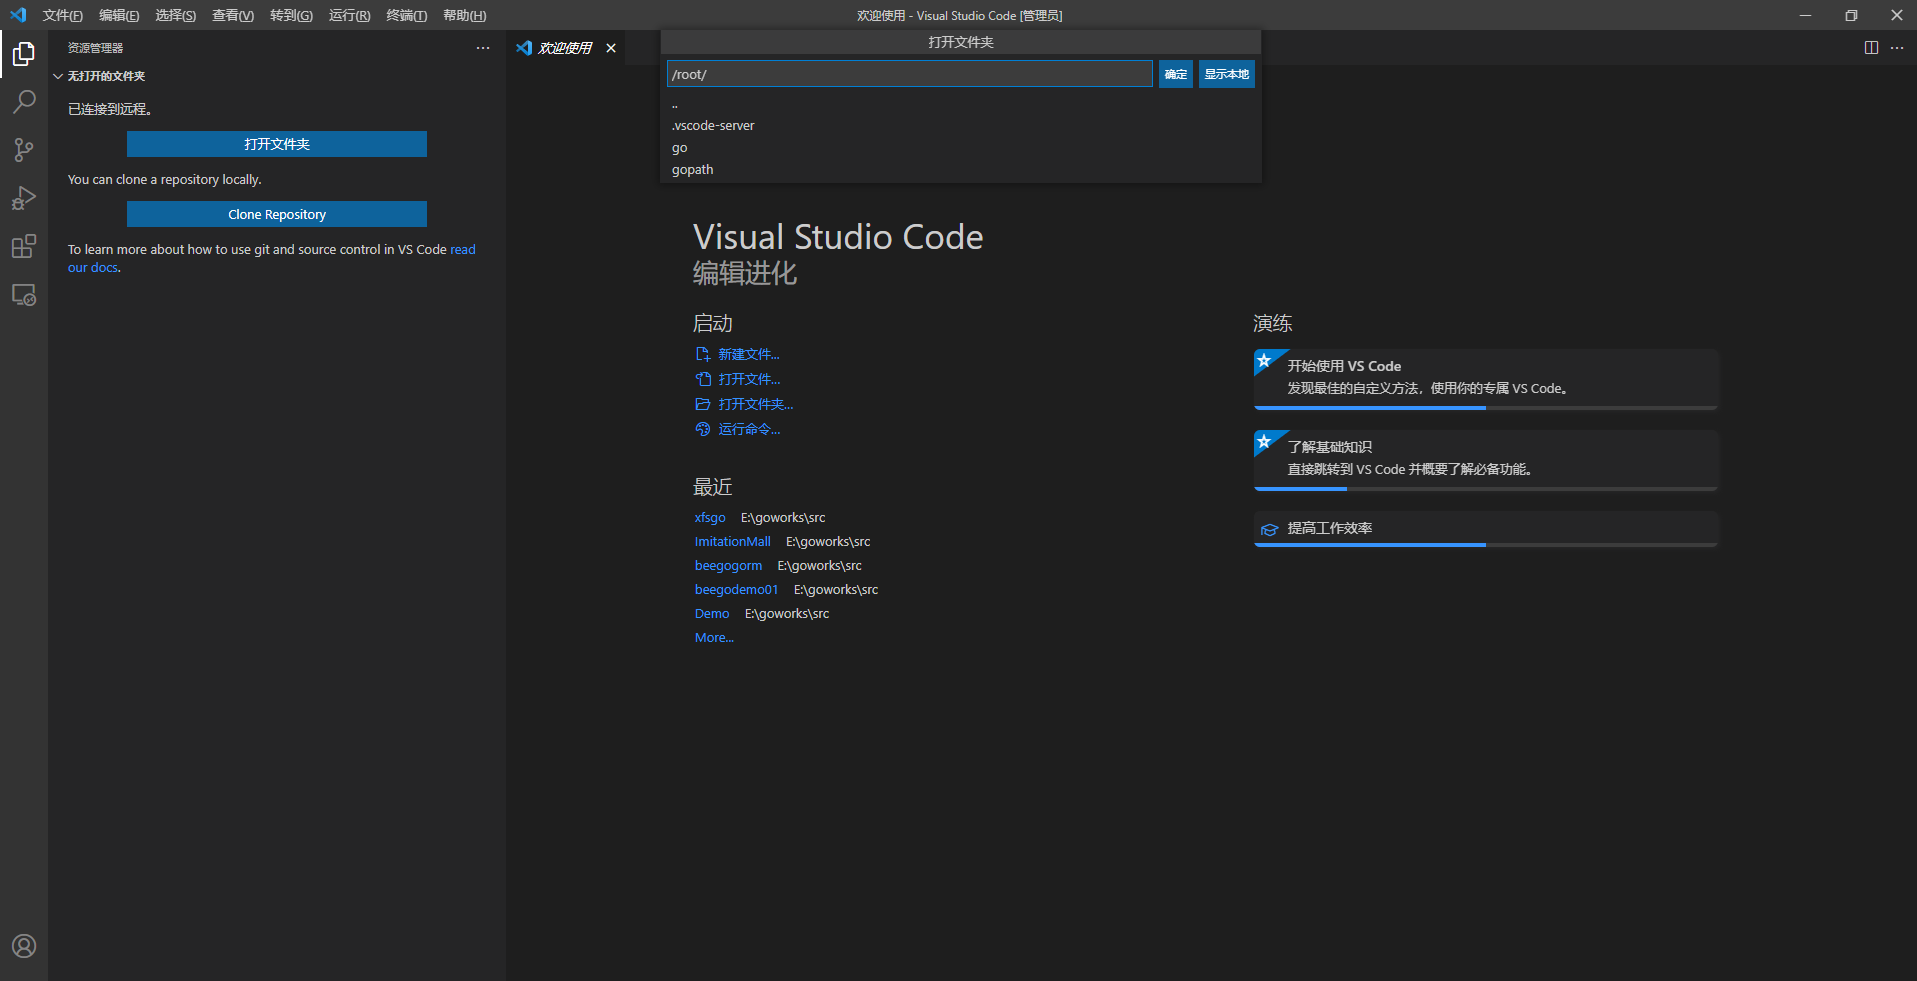Click the 资源管理器 panel title
The width and height of the screenshot is (1917, 981).
coord(95,48)
